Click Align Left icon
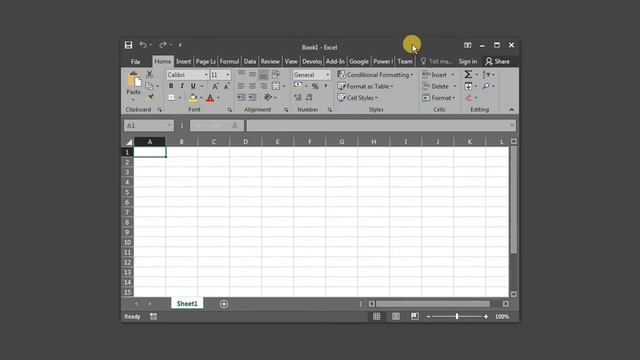 tap(242, 86)
